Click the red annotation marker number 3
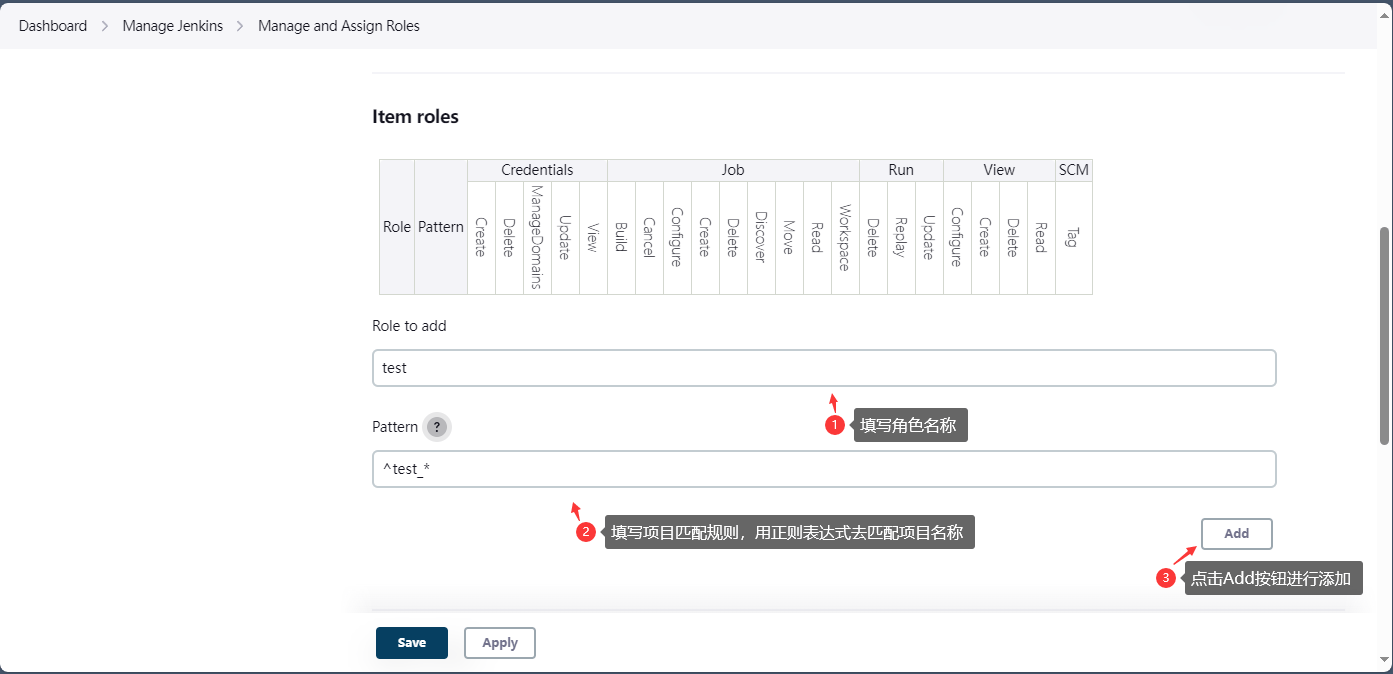1393x674 pixels. point(1165,578)
